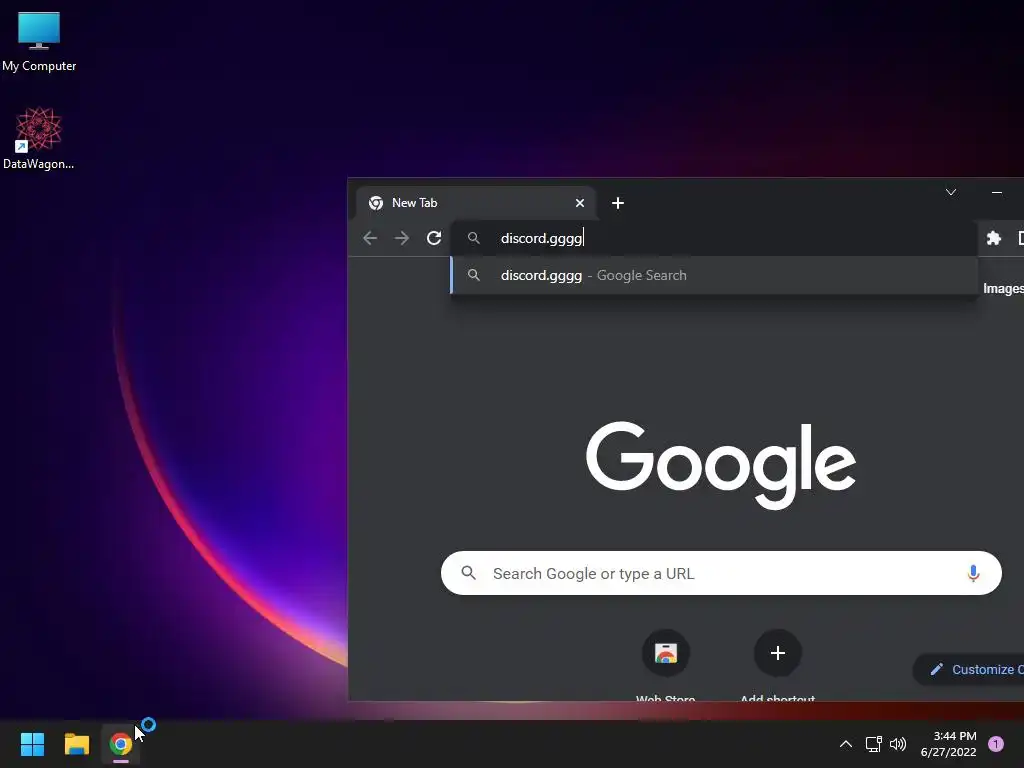Open the tab search chevron

951,192
